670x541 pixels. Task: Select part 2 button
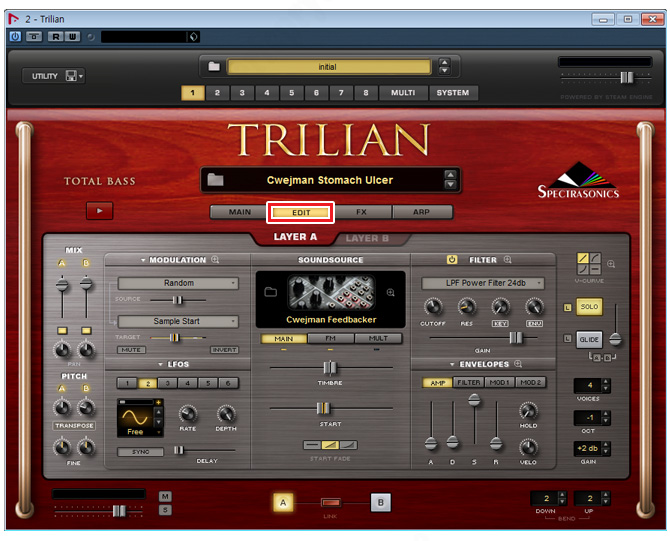point(217,92)
